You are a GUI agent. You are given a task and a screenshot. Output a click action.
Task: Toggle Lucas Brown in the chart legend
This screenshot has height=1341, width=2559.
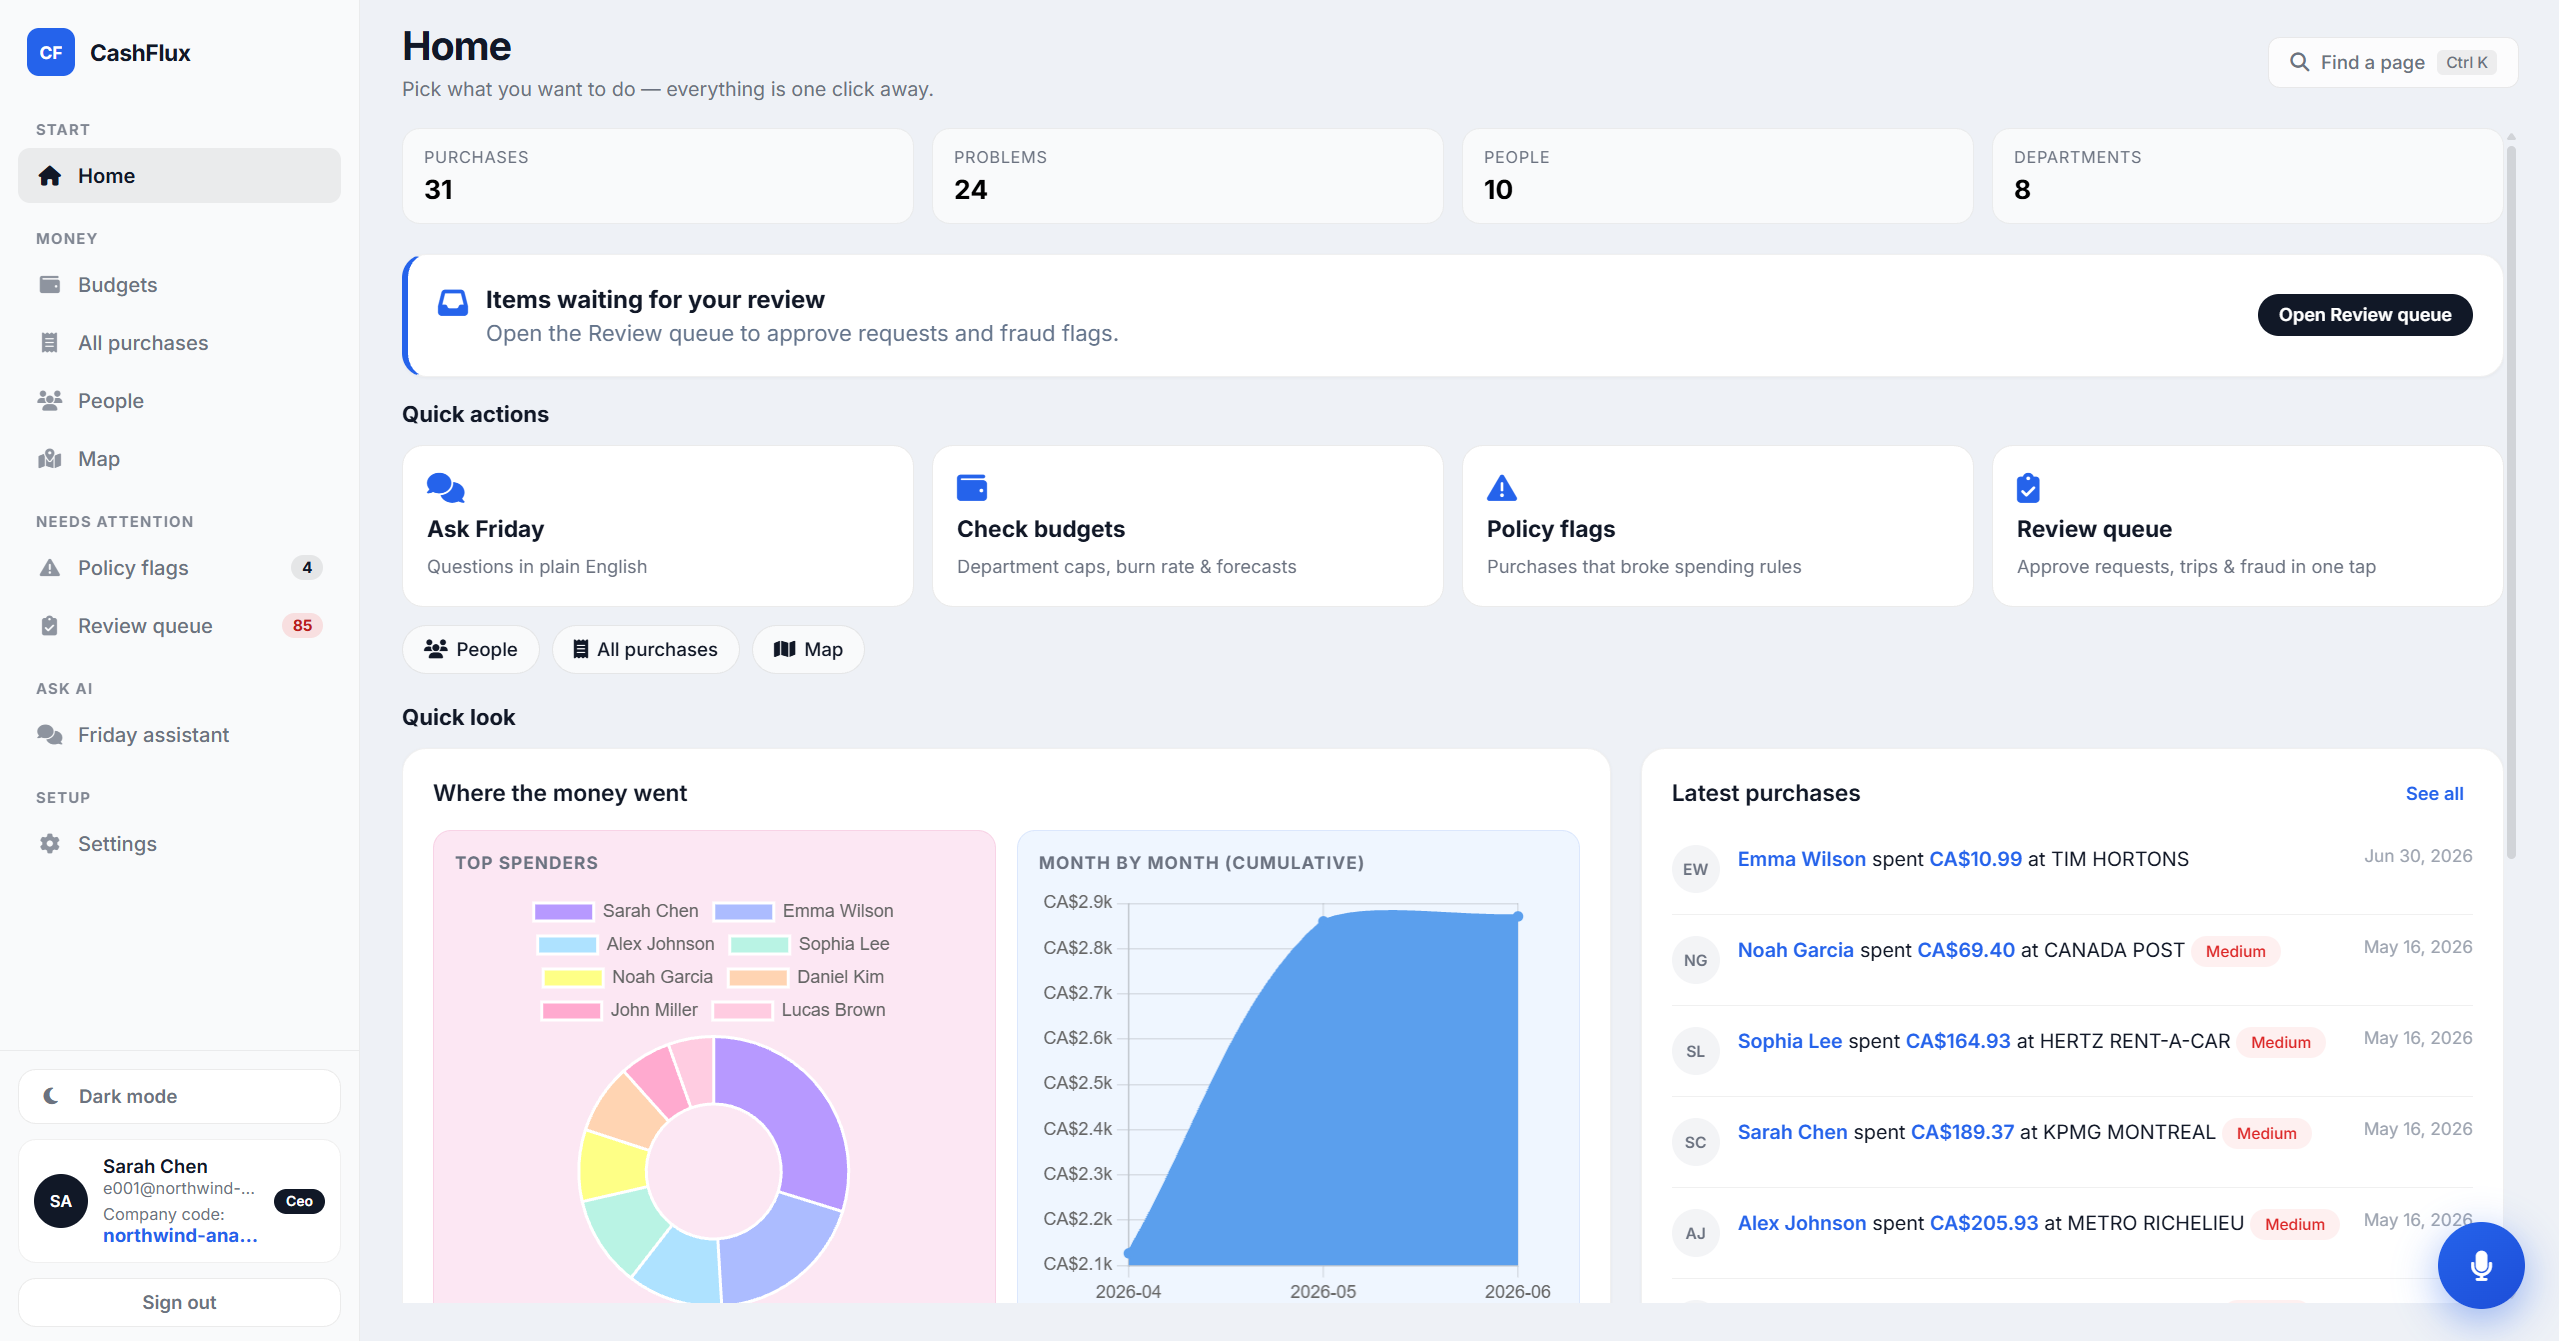tap(799, 1010)
